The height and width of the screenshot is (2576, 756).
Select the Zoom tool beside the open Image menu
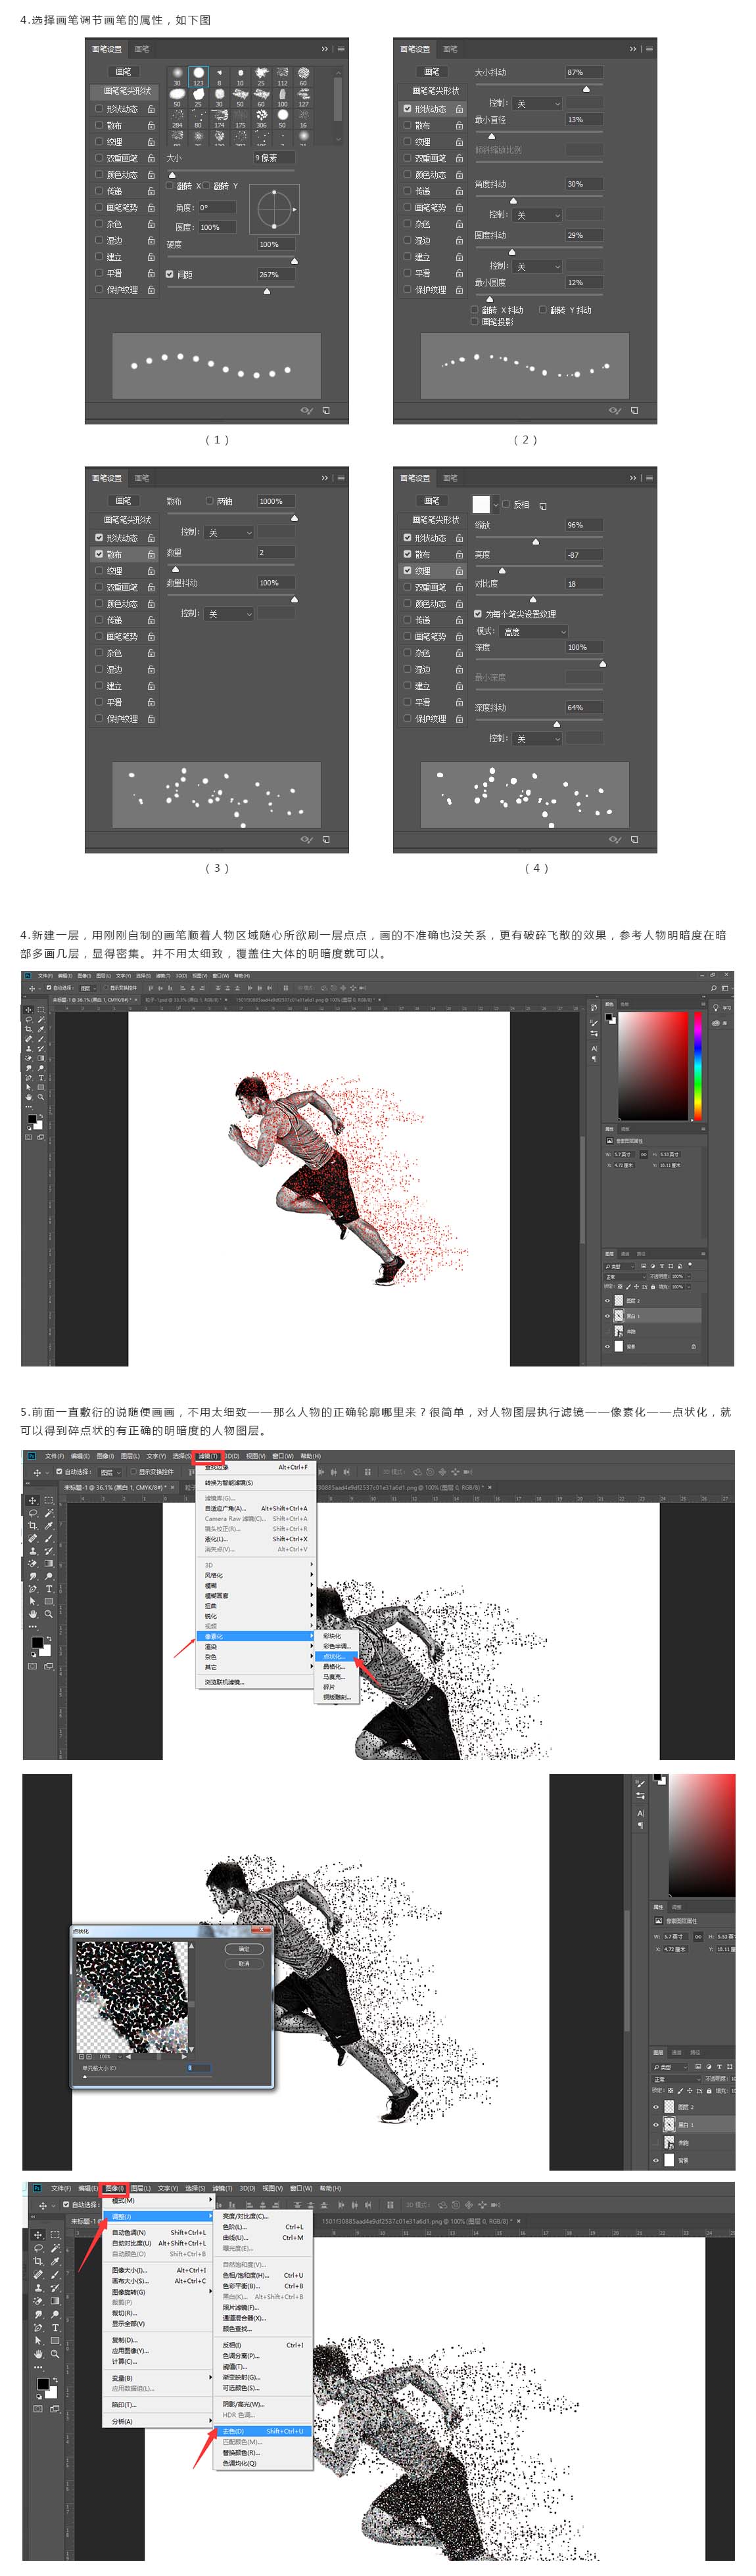[x=55, y=2354]
